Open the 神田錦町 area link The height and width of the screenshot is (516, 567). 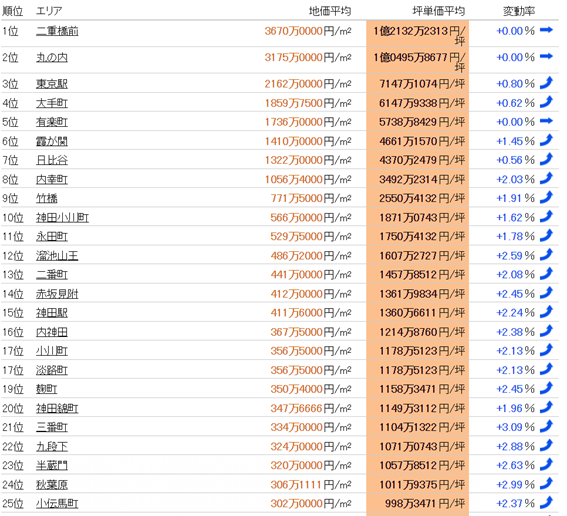click(x=57, y=408)
